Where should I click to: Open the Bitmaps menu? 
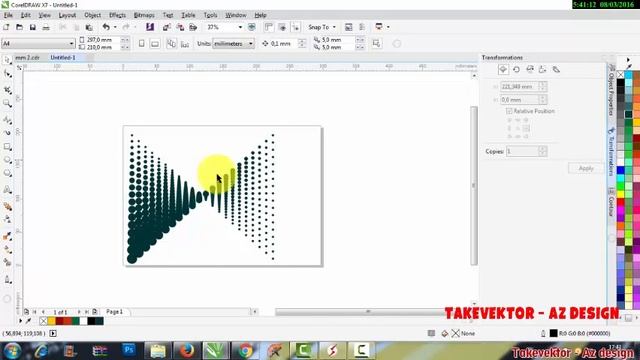(x=144, y=15)
